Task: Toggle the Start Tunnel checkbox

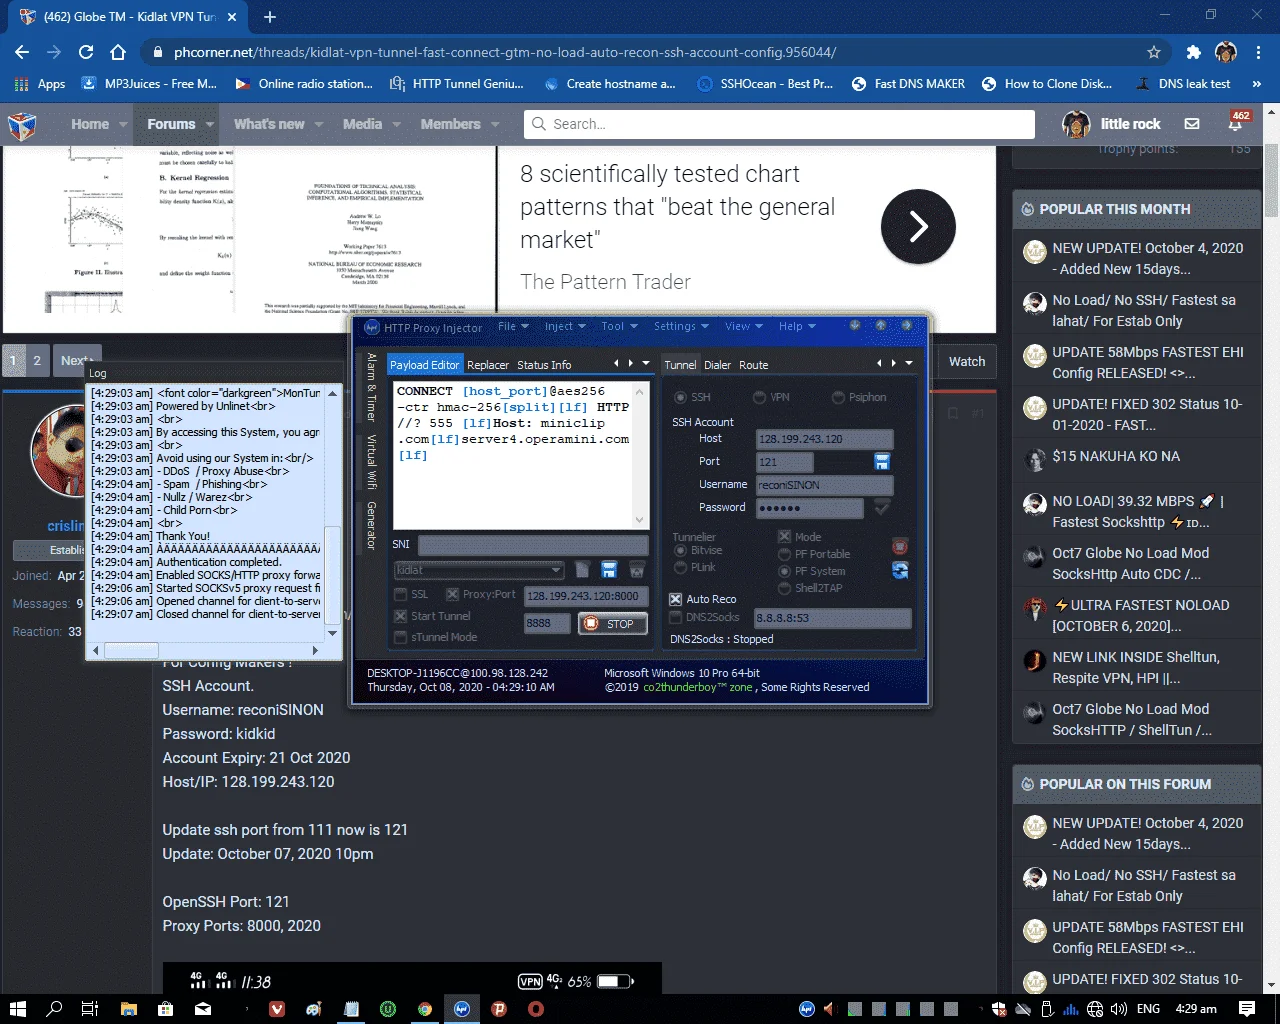Action: (x=401, y=616)
